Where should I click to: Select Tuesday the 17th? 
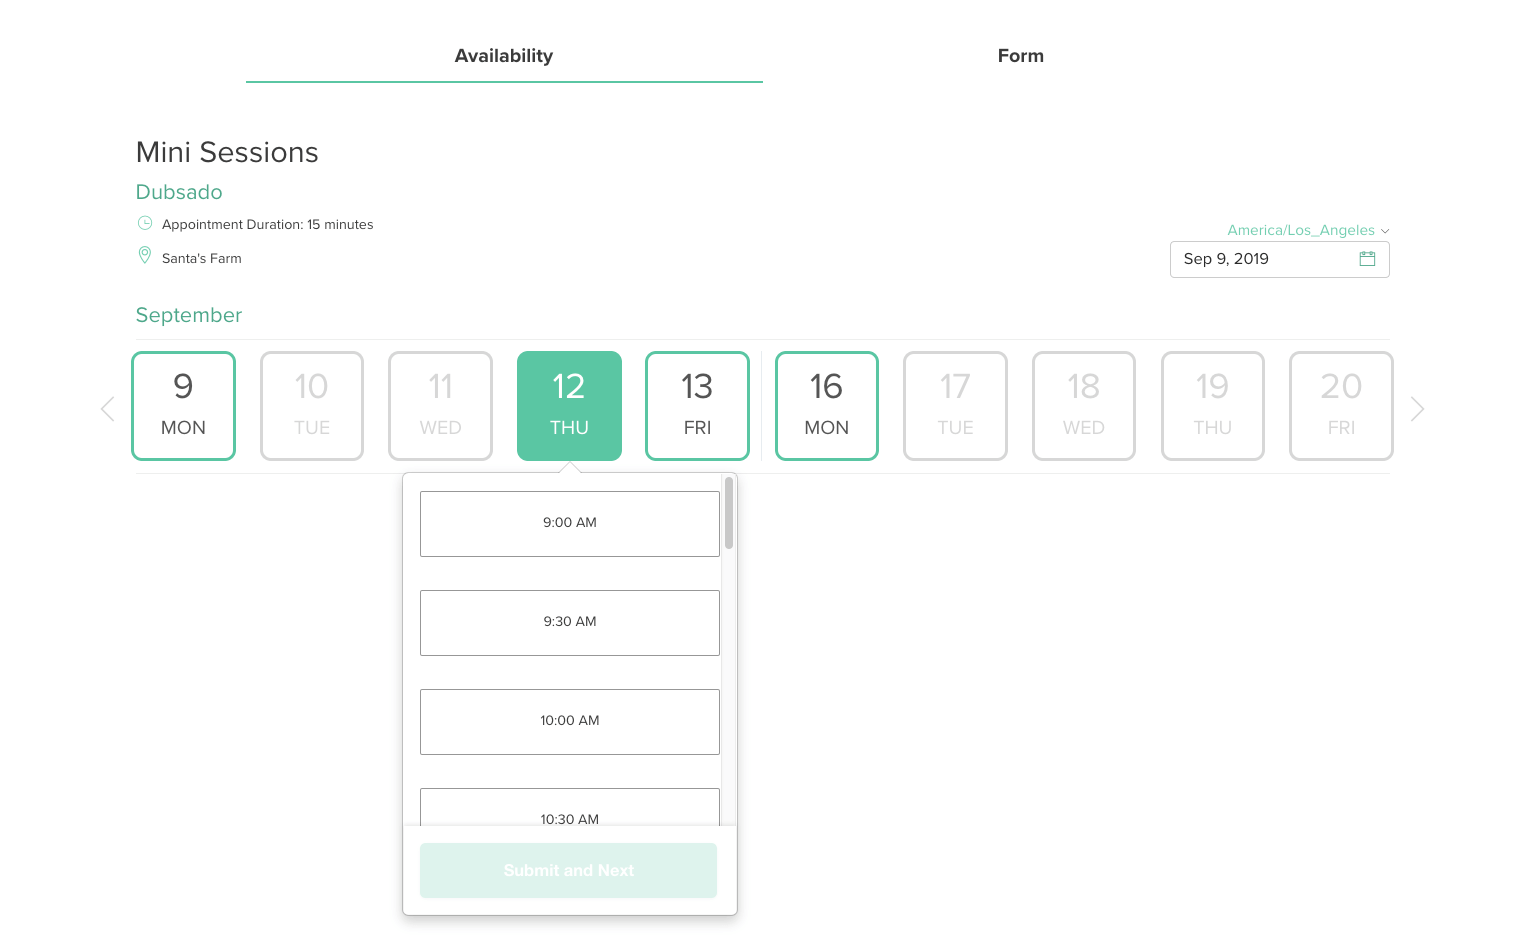point(955,406)
